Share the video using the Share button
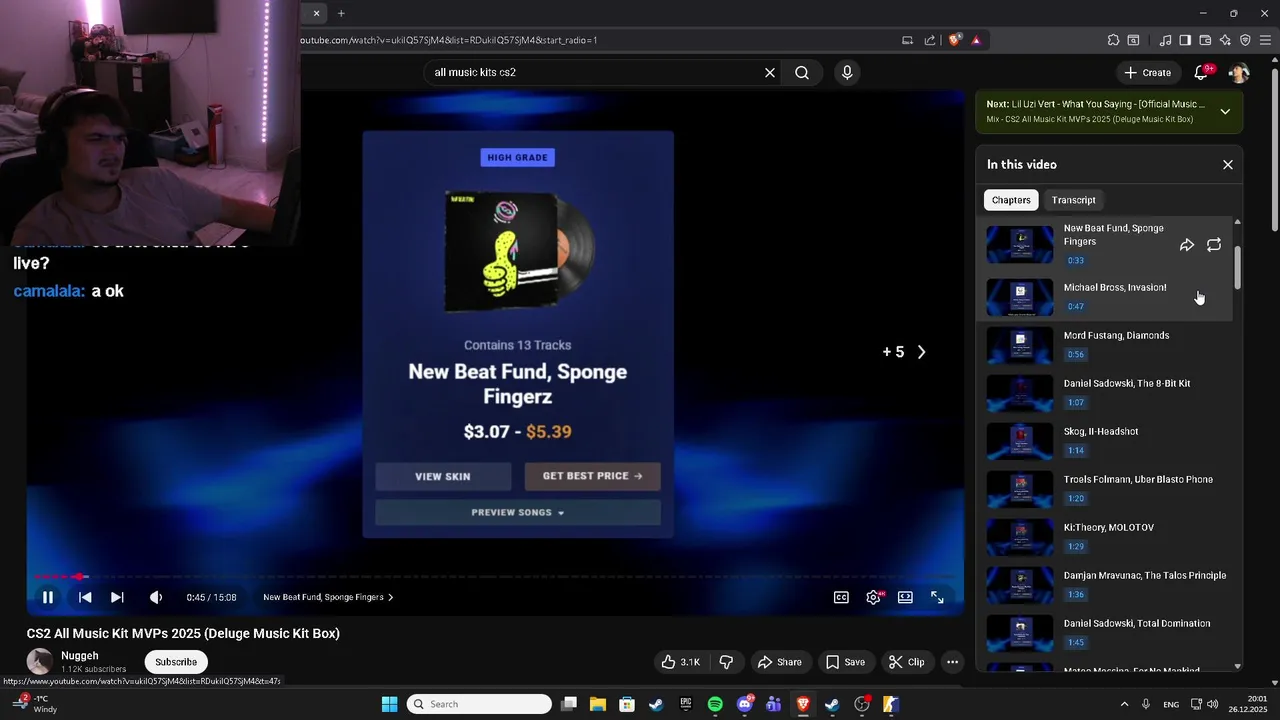 779,662
